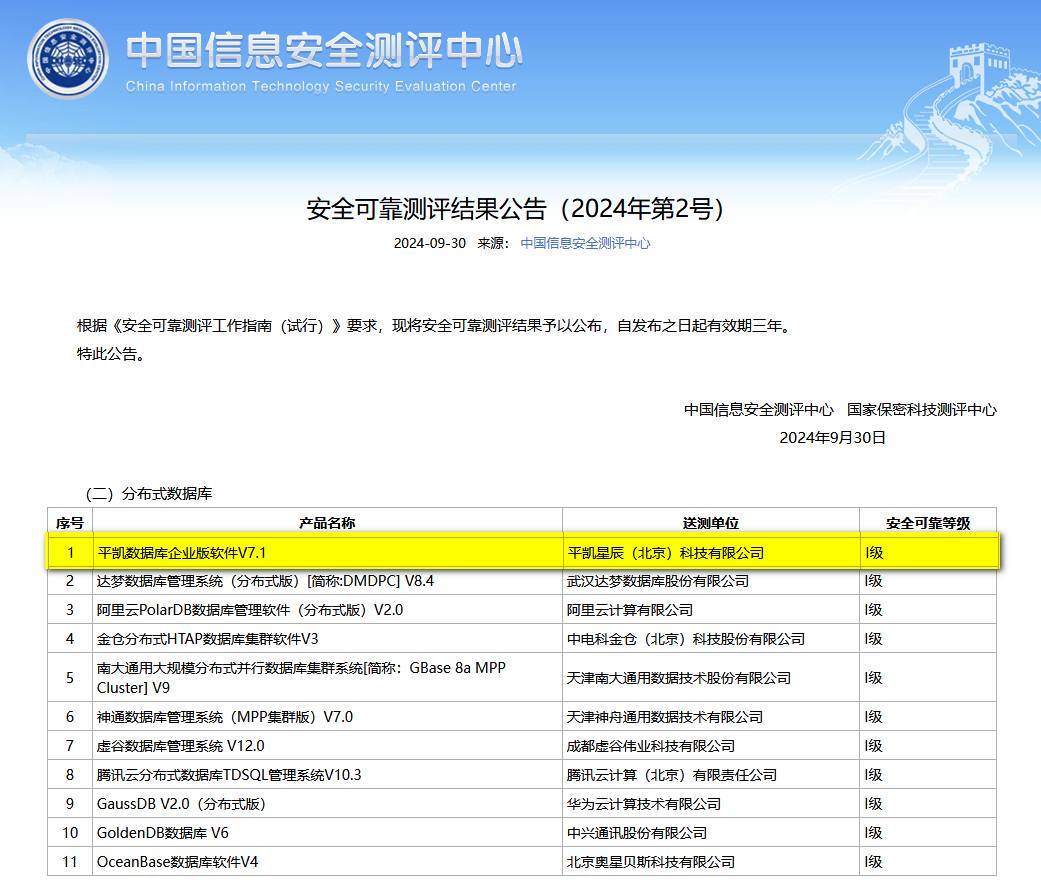Select the TDSQL管理系统V10.3 product cell
This screenshot has height=892, width=1041.
tap(327, 775)
